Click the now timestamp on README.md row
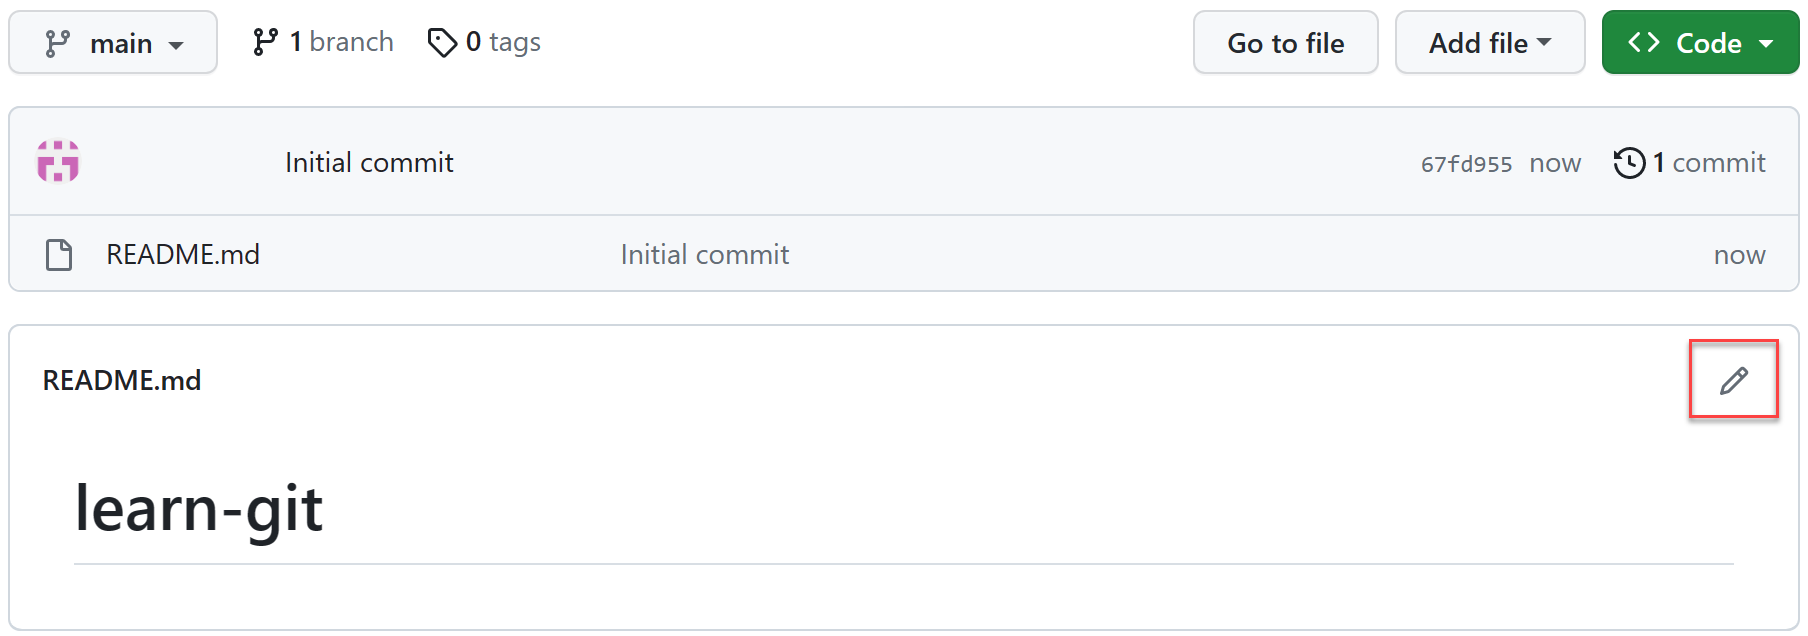 1739,254
